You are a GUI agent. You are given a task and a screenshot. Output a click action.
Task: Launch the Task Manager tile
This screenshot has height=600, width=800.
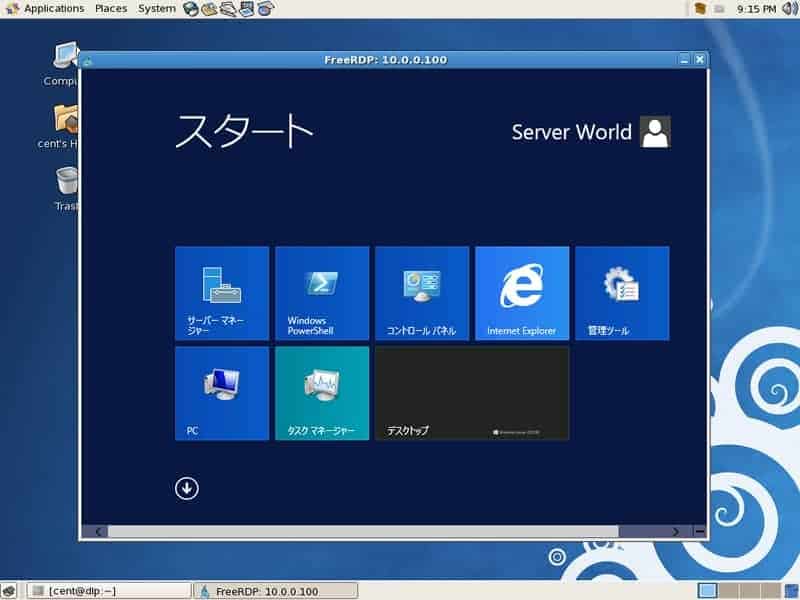(322, 393)
